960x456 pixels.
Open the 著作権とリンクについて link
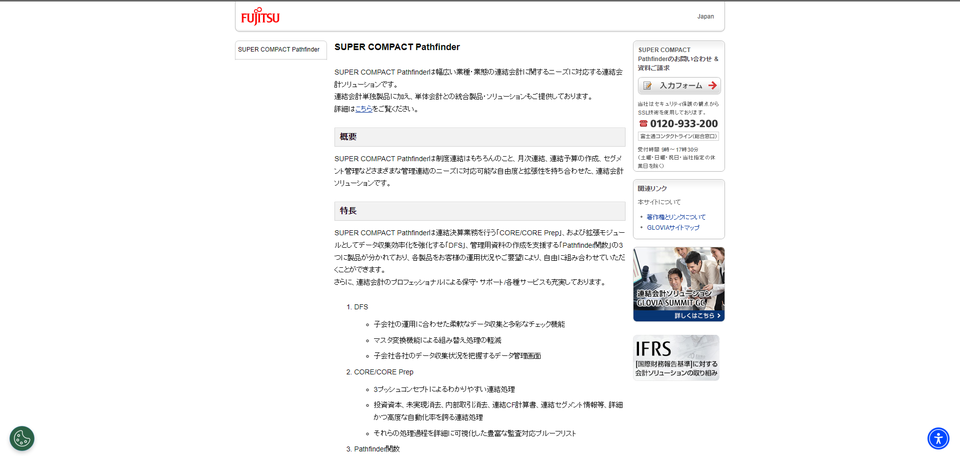click(x=676, y=216)
